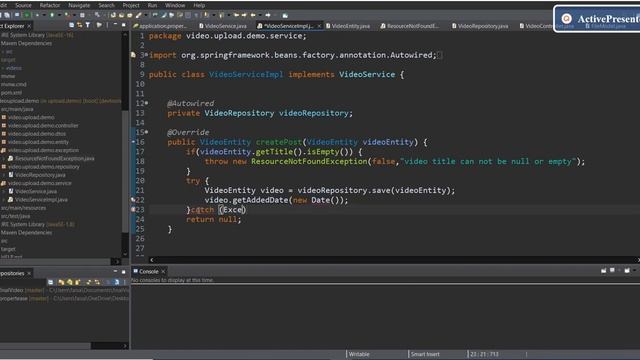This screenshot has width=640, height=360.
Task: Expand VideoService.java tree node arrow
Action: [x=4, y=191]
